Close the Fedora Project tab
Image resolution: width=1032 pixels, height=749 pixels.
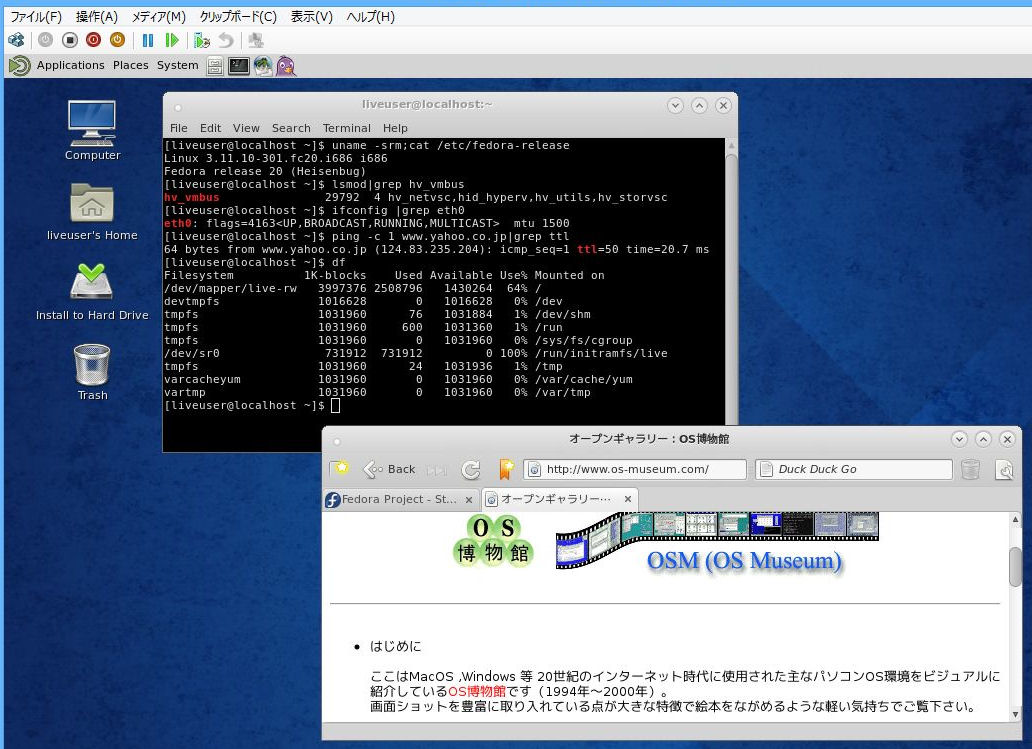coord(469,500)
